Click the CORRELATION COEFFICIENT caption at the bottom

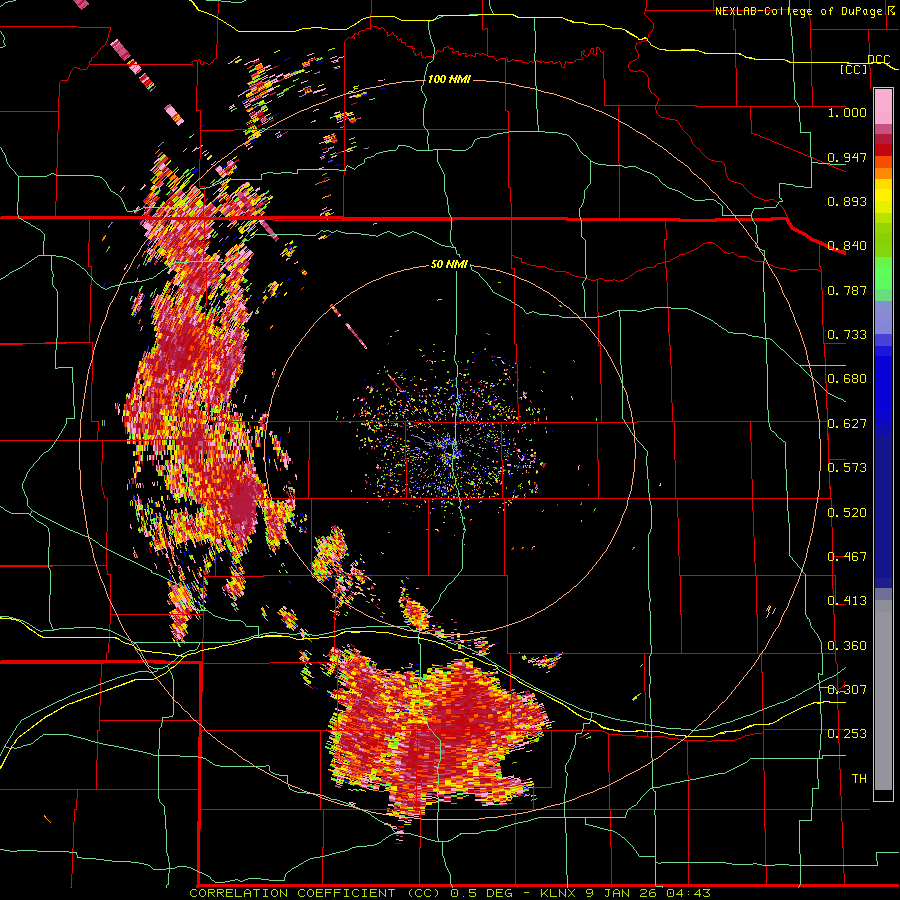[451, 893]
